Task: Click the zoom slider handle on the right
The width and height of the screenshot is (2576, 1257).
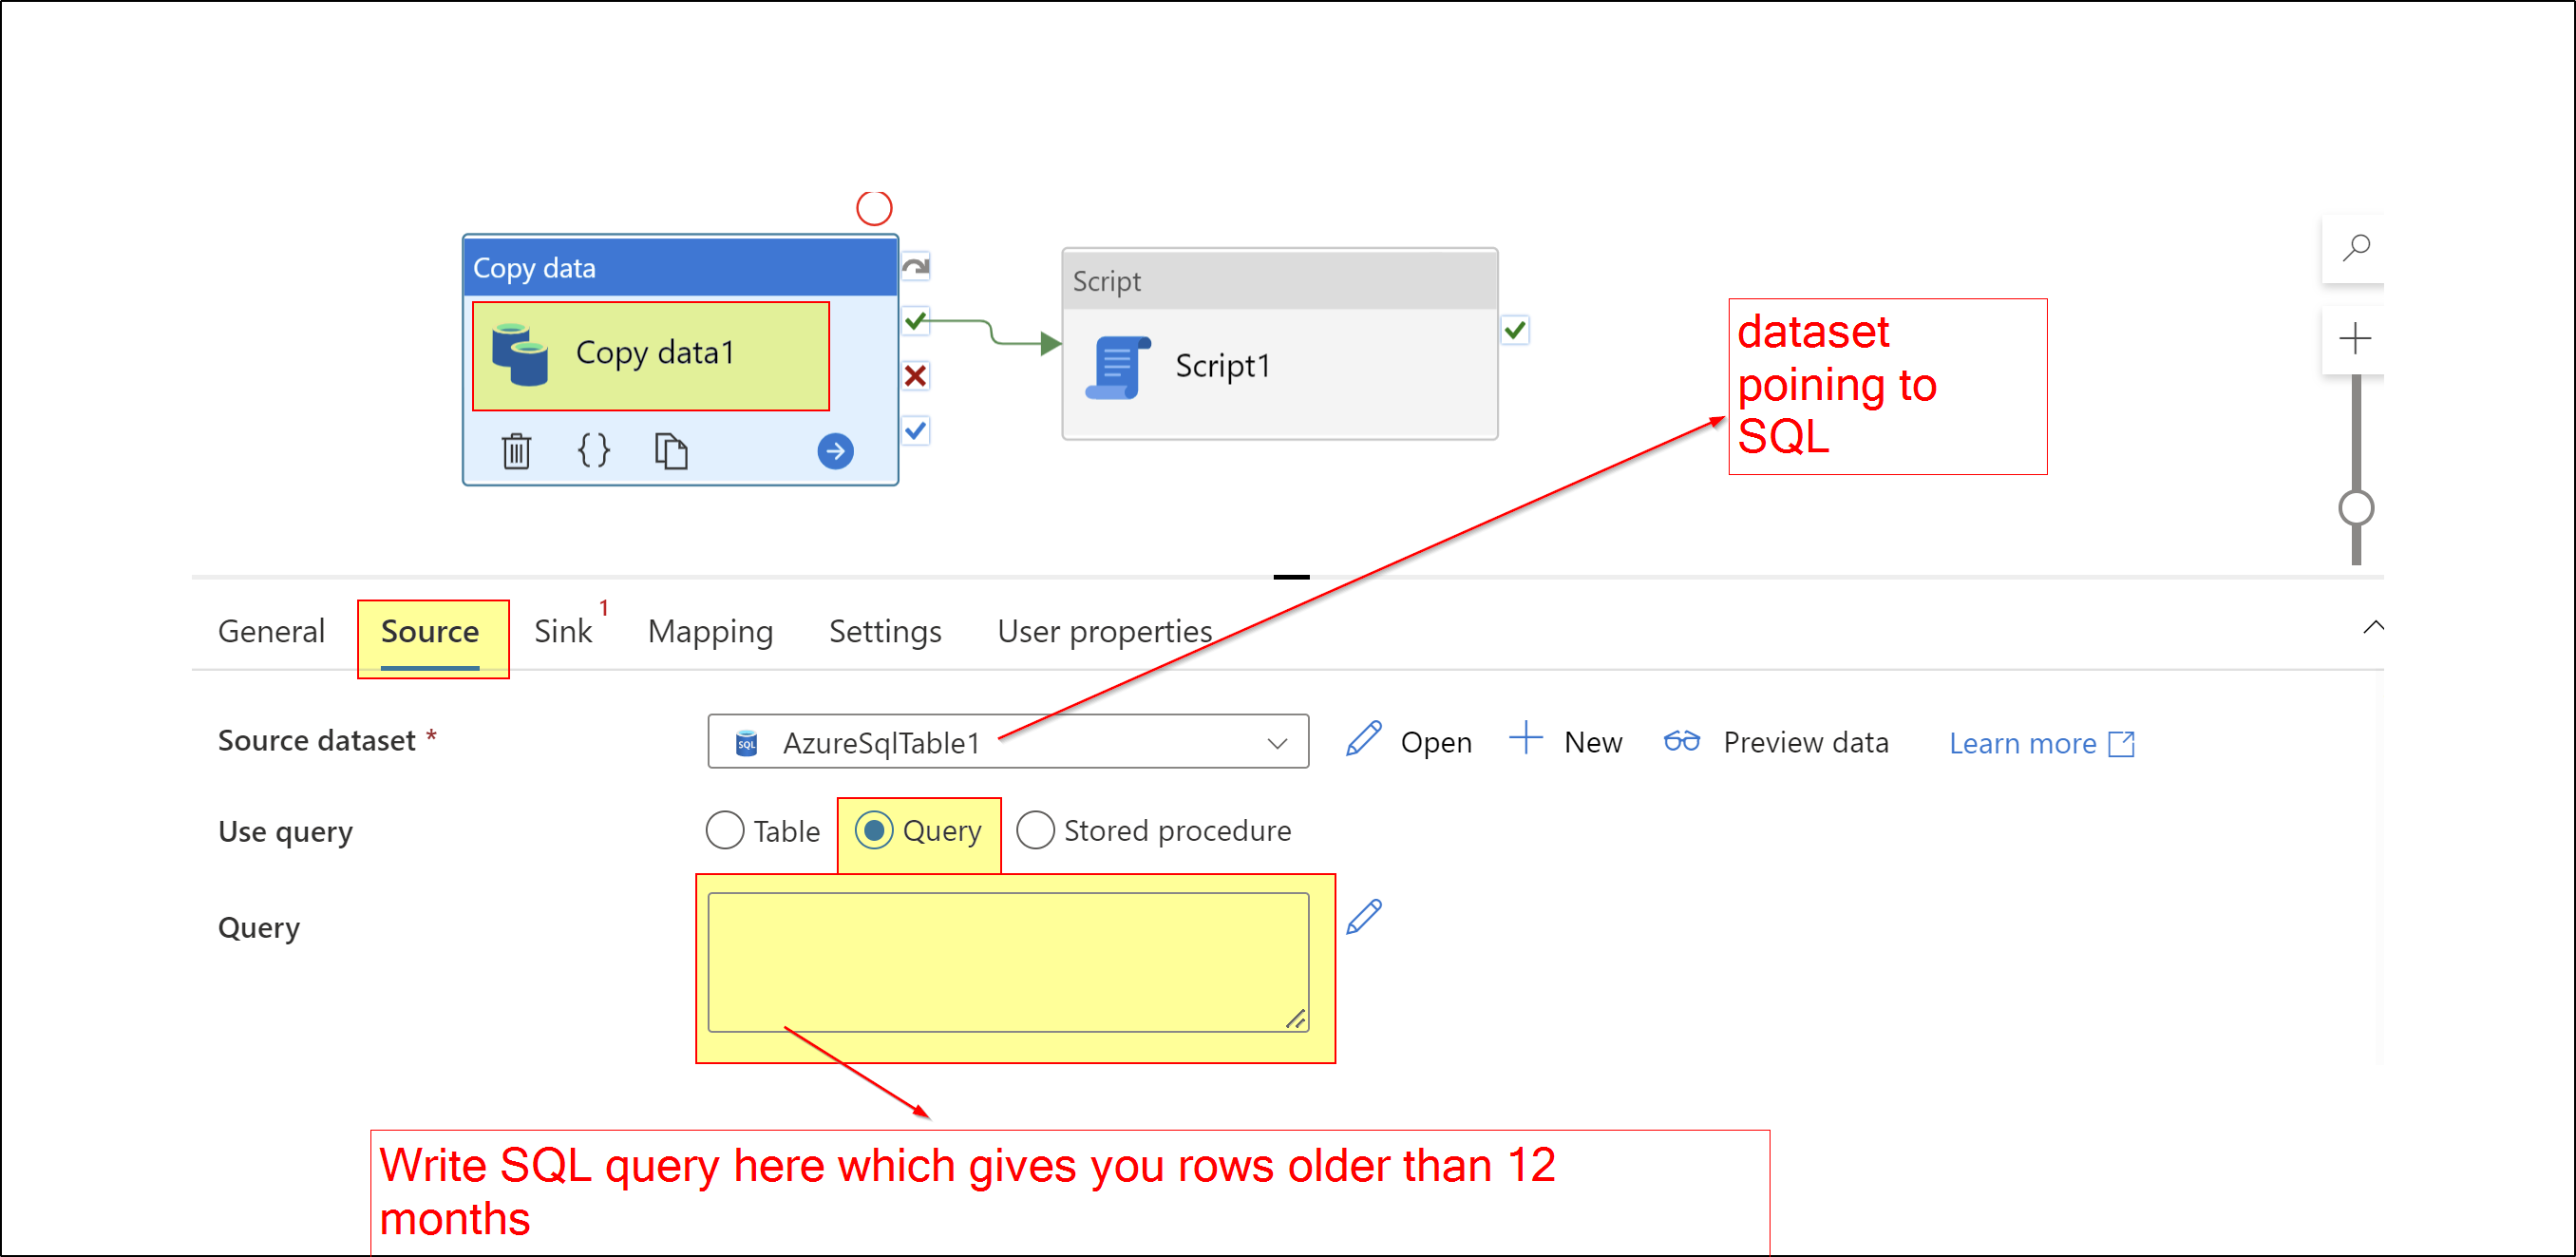Action: 2356,508
